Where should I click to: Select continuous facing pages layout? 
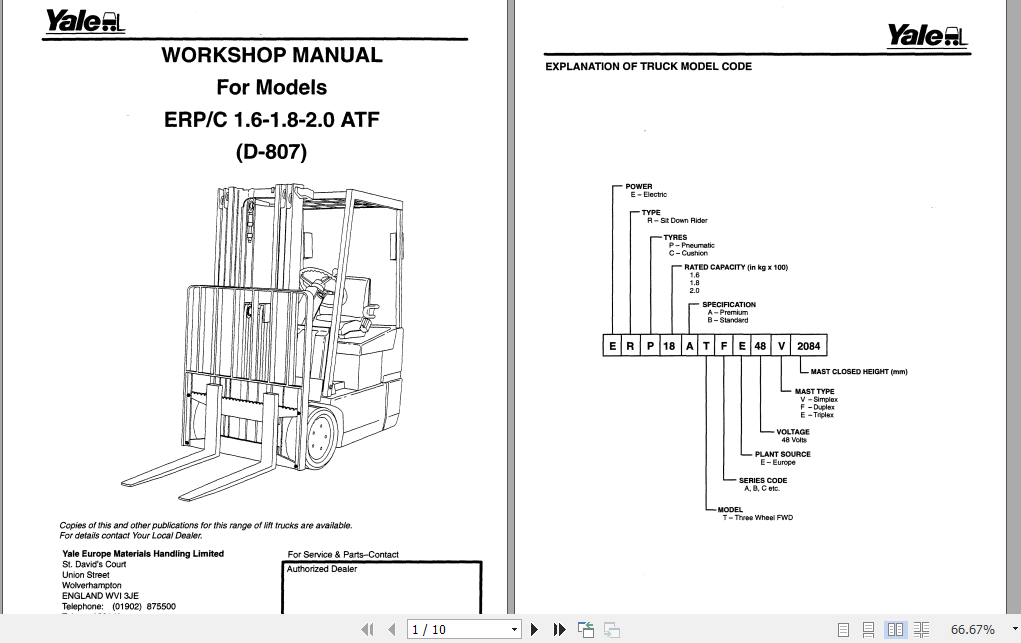[x=921, y=629]
